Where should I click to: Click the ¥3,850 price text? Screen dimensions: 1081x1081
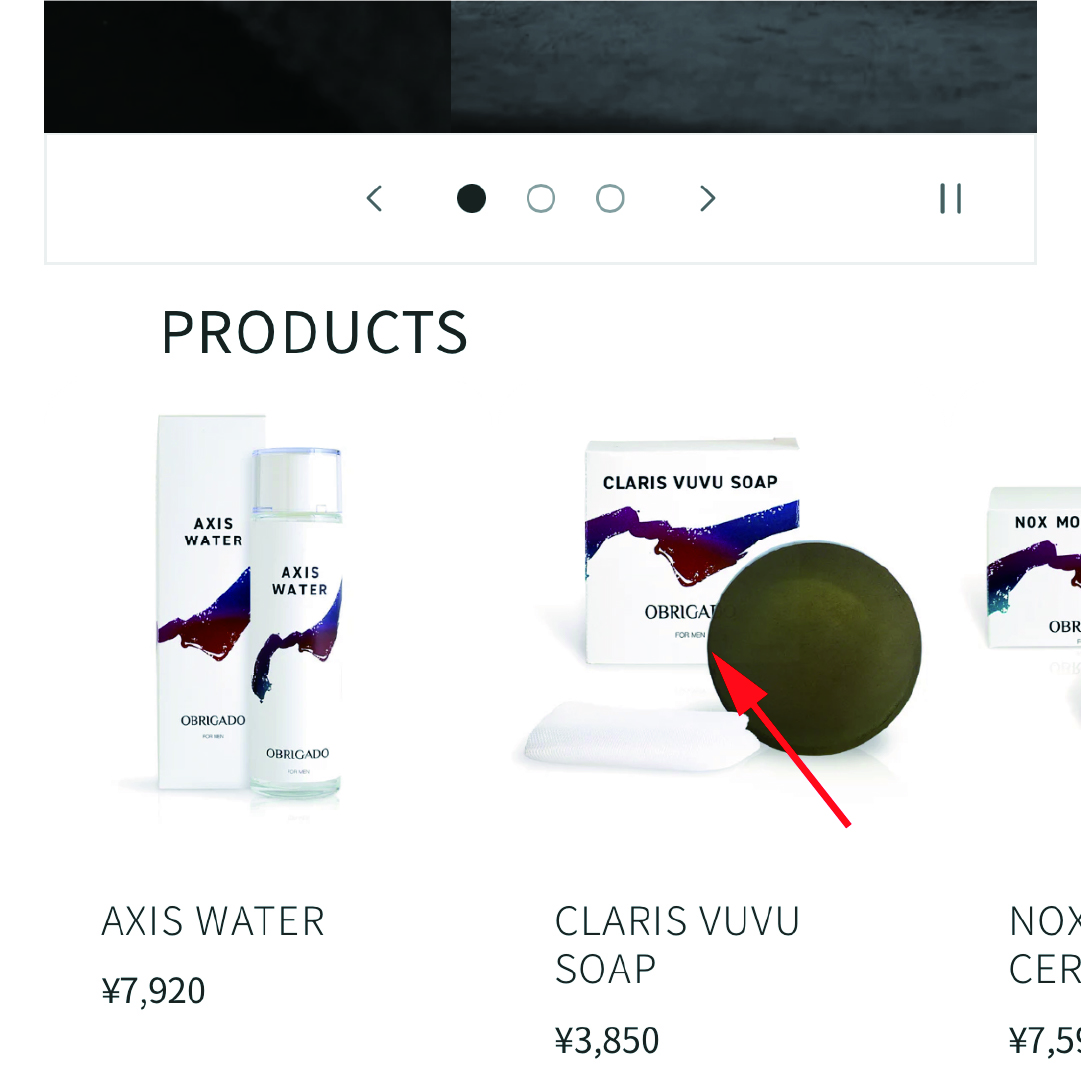607,1040
